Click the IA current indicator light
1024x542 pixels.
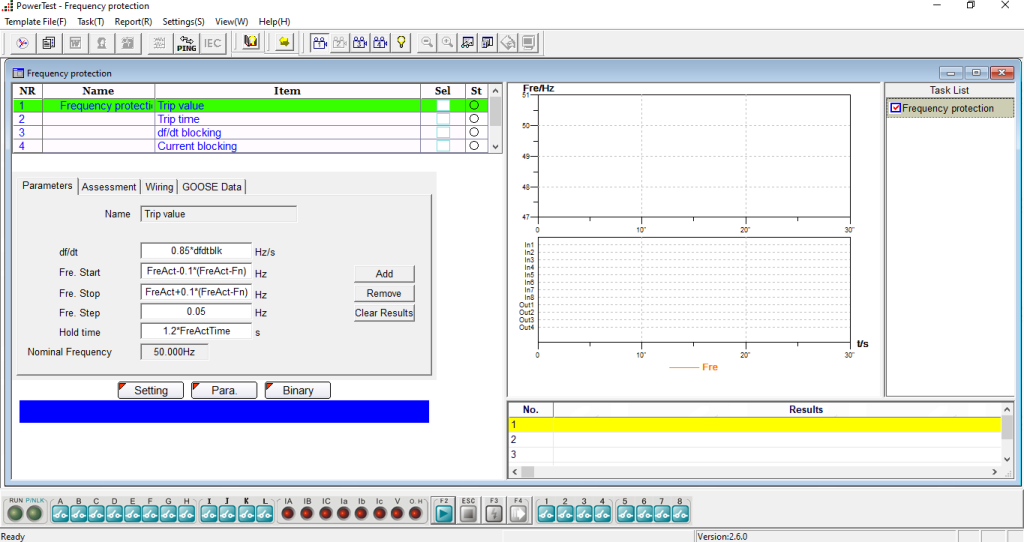click(x=288, y=513)
